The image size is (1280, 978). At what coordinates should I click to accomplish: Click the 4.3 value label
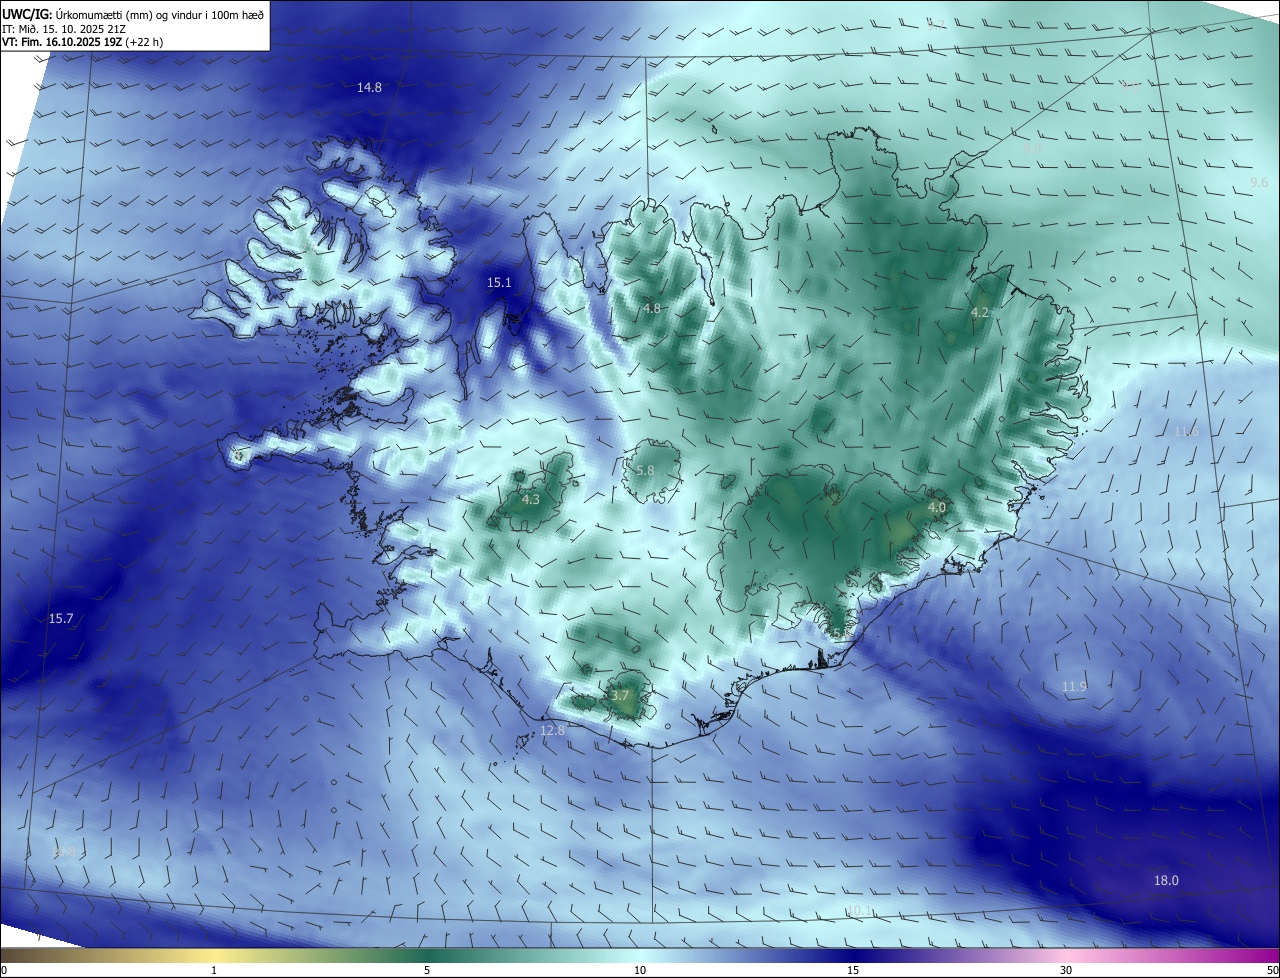[x=531, y=500]
